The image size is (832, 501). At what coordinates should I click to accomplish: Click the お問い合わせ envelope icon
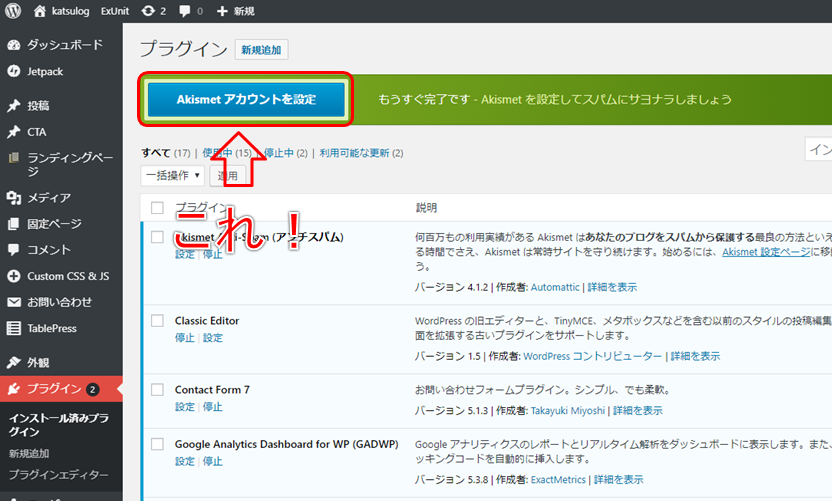14,302
